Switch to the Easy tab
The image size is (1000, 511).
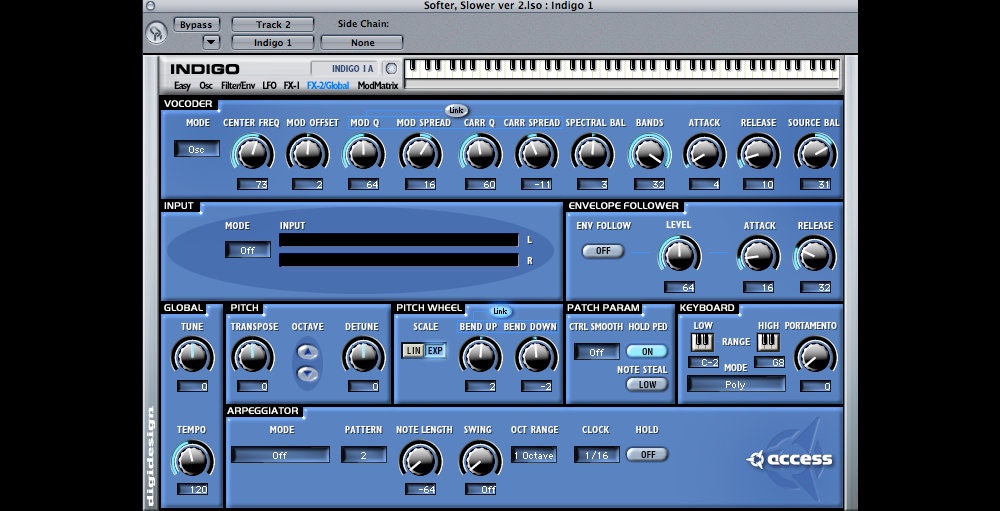[182, 85]
